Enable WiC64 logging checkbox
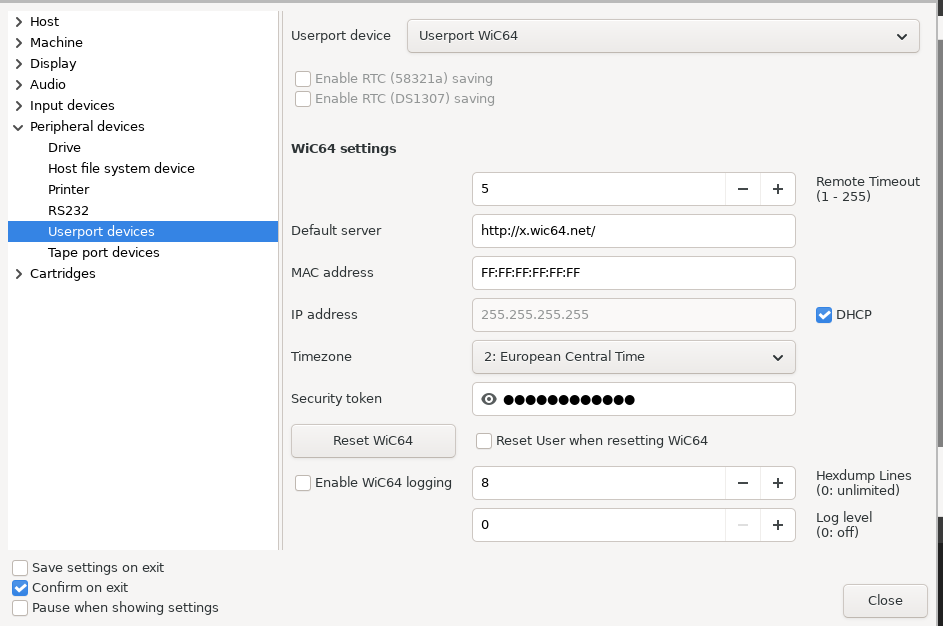The image size is (943, 626). pyautogui.click(x=303, y=483)
